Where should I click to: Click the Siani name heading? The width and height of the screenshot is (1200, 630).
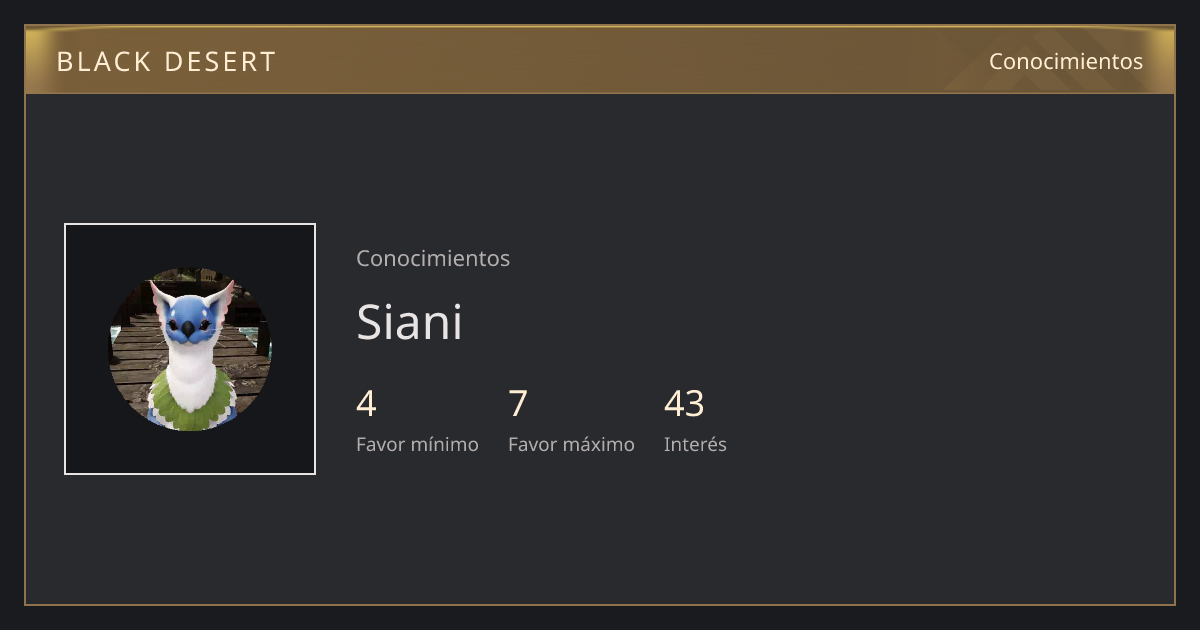point(409,322)
